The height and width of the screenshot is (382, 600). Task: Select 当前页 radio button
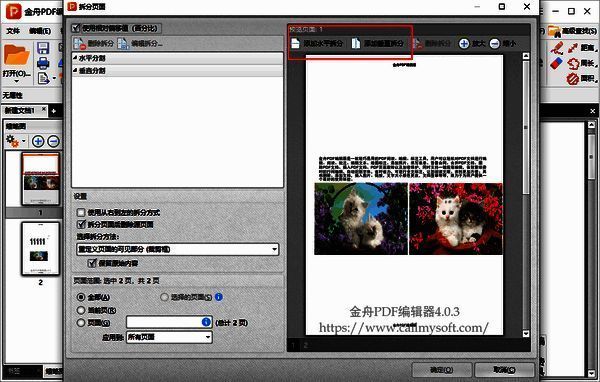click(81, 310)
